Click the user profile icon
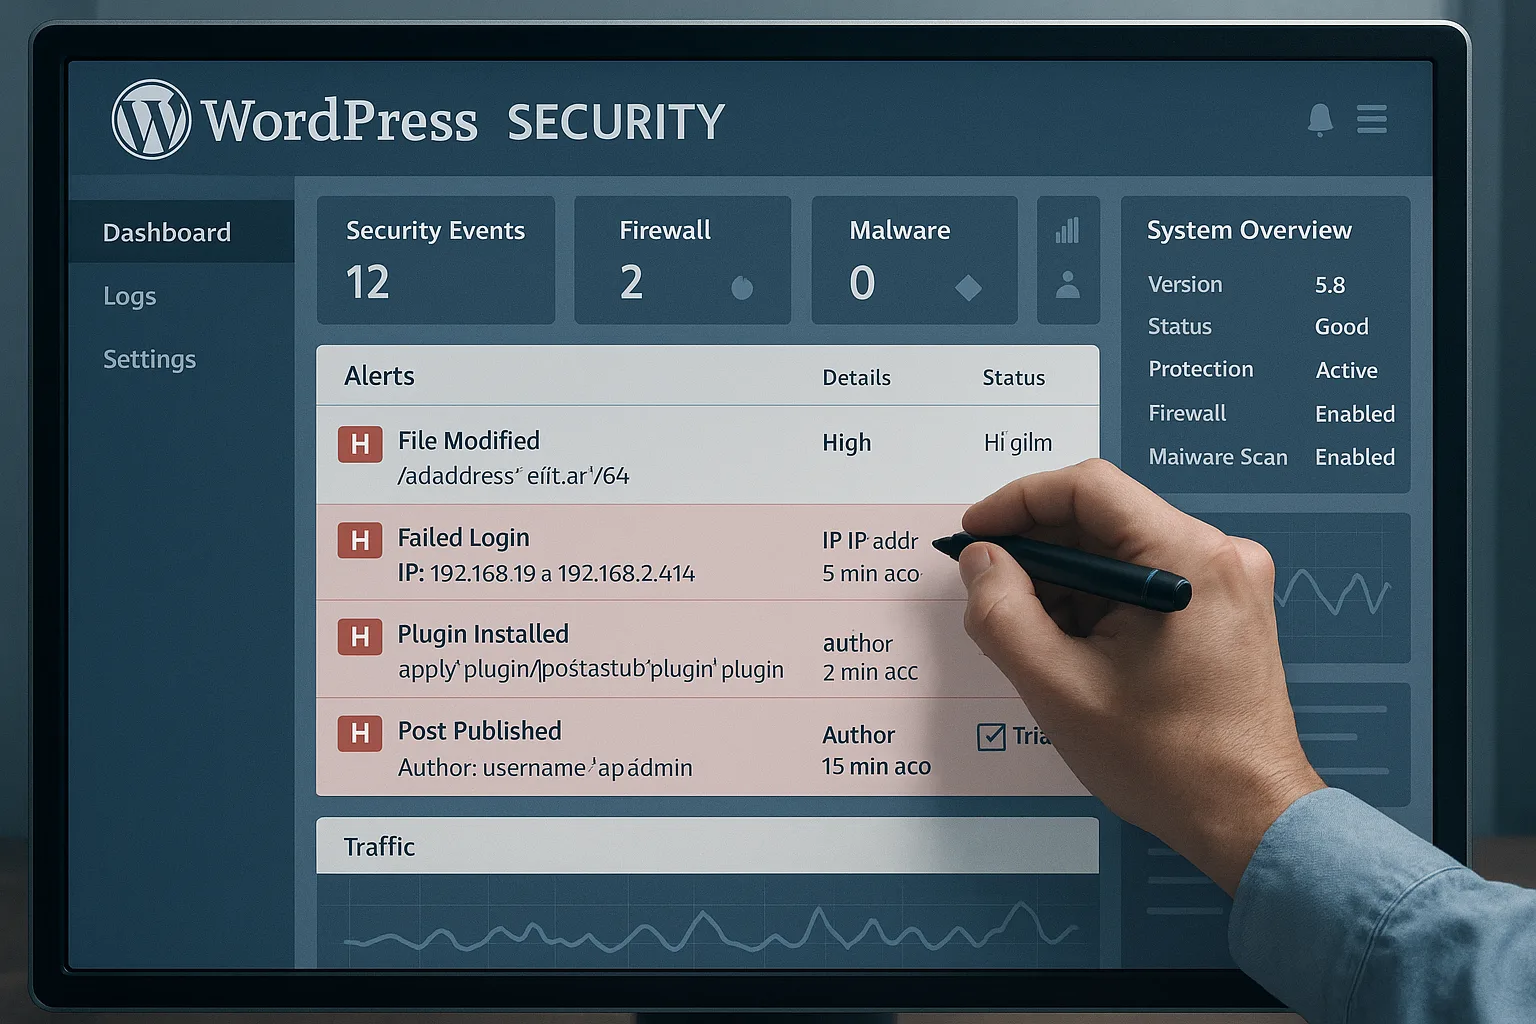The width and height of the screenshot is (1536, 1024). [1068, 285]
